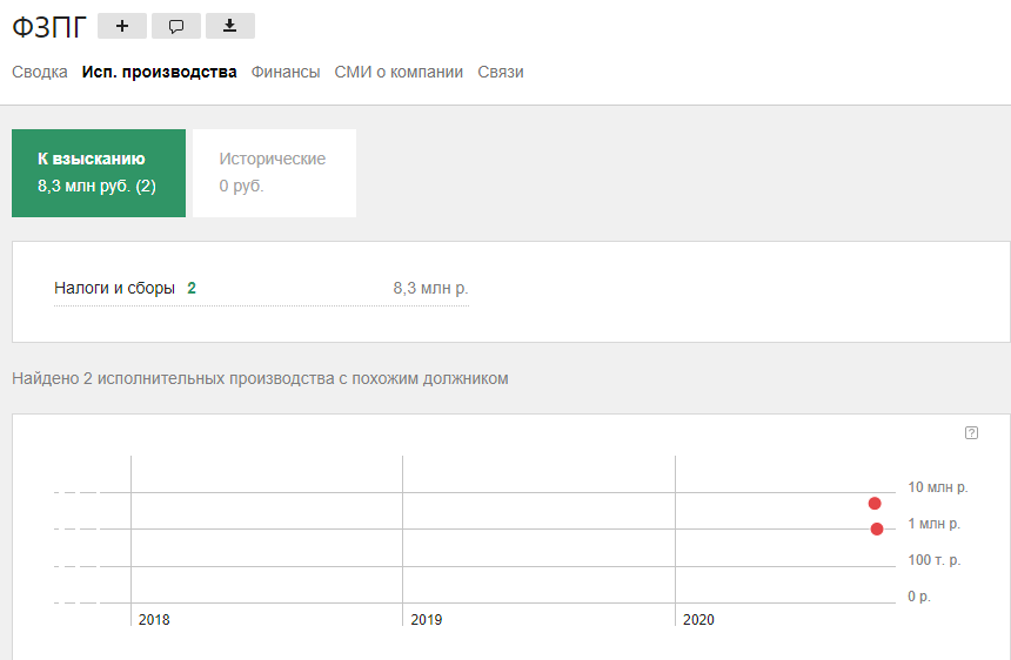The width and height of the screenshot is (1011, 660).
Task: Click the green count 2 beside Налоги и сборы
Action: tap(191, 288)
